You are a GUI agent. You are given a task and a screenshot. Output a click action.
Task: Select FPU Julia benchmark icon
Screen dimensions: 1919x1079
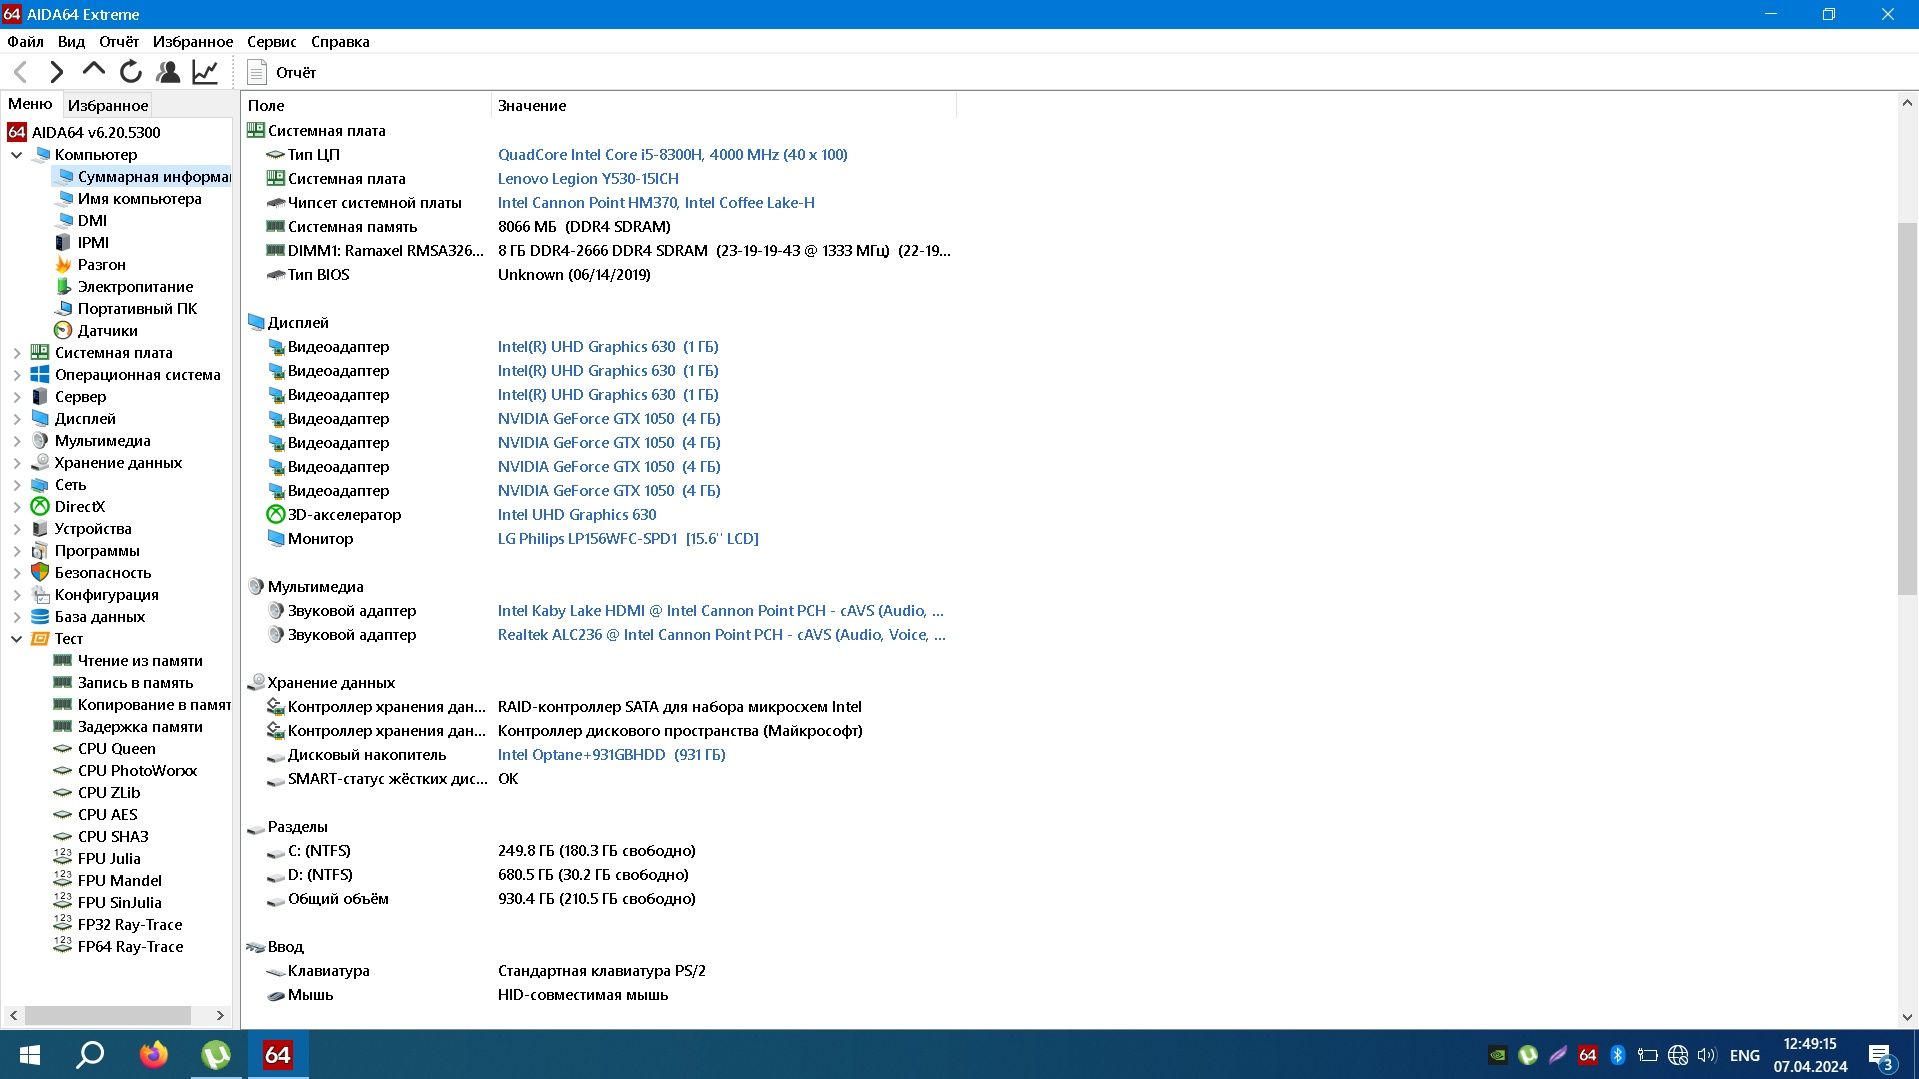coord(63,858)
